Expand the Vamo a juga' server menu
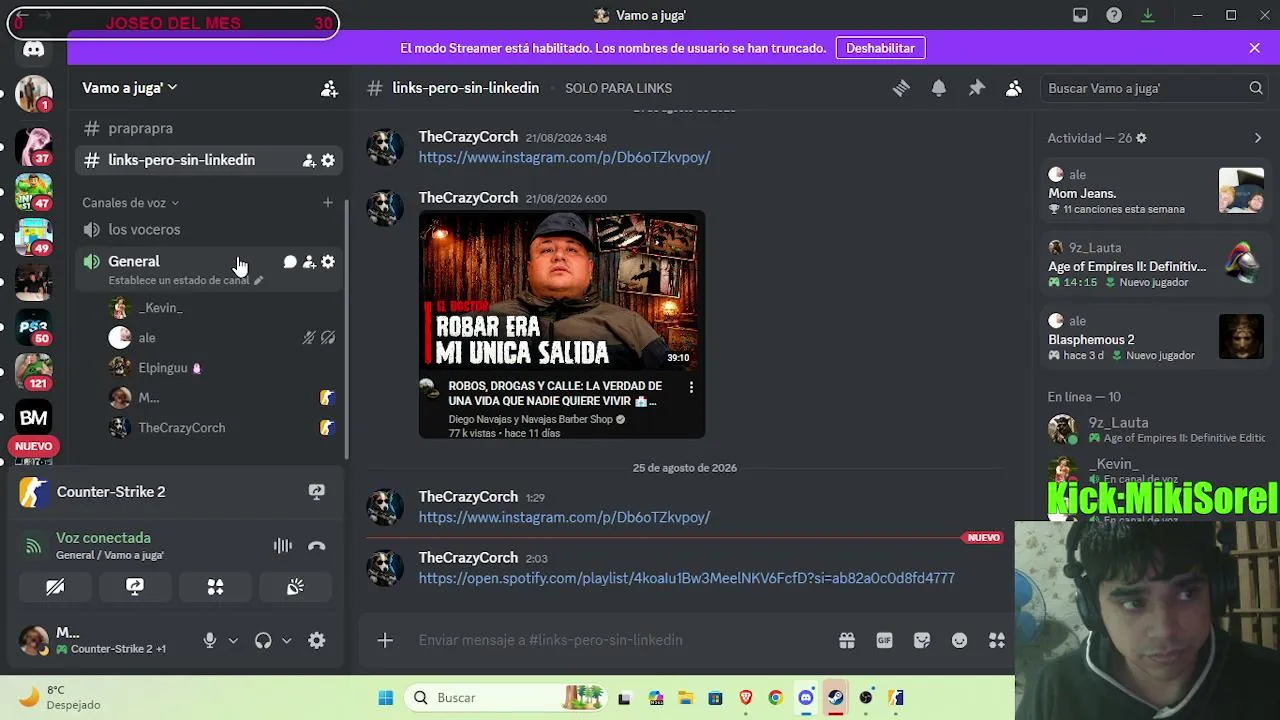 (x=130, y=88)
